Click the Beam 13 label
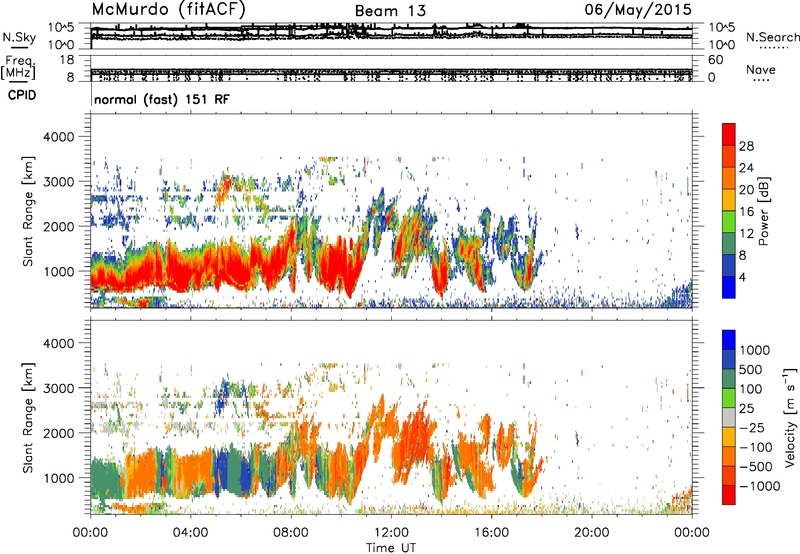Viewport: 800px width, 554px height. [x=390, y=11]
